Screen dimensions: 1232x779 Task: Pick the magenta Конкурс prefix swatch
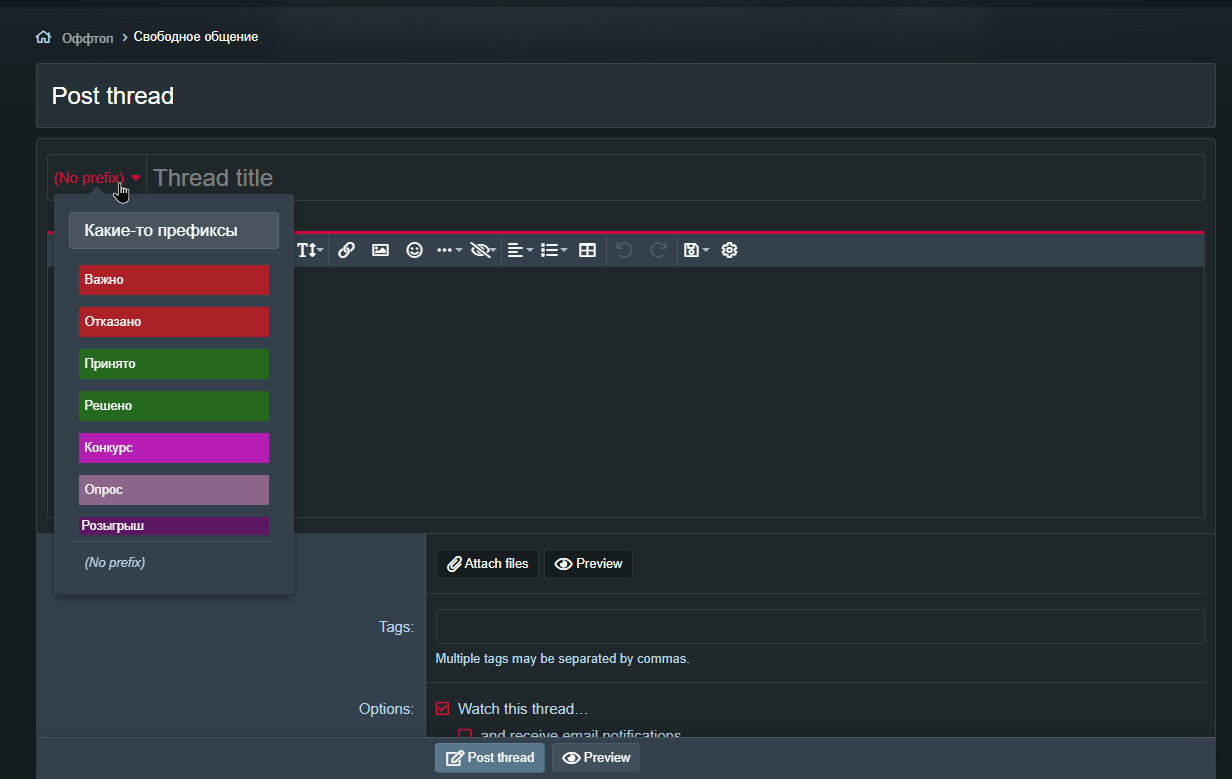point(174,448)
